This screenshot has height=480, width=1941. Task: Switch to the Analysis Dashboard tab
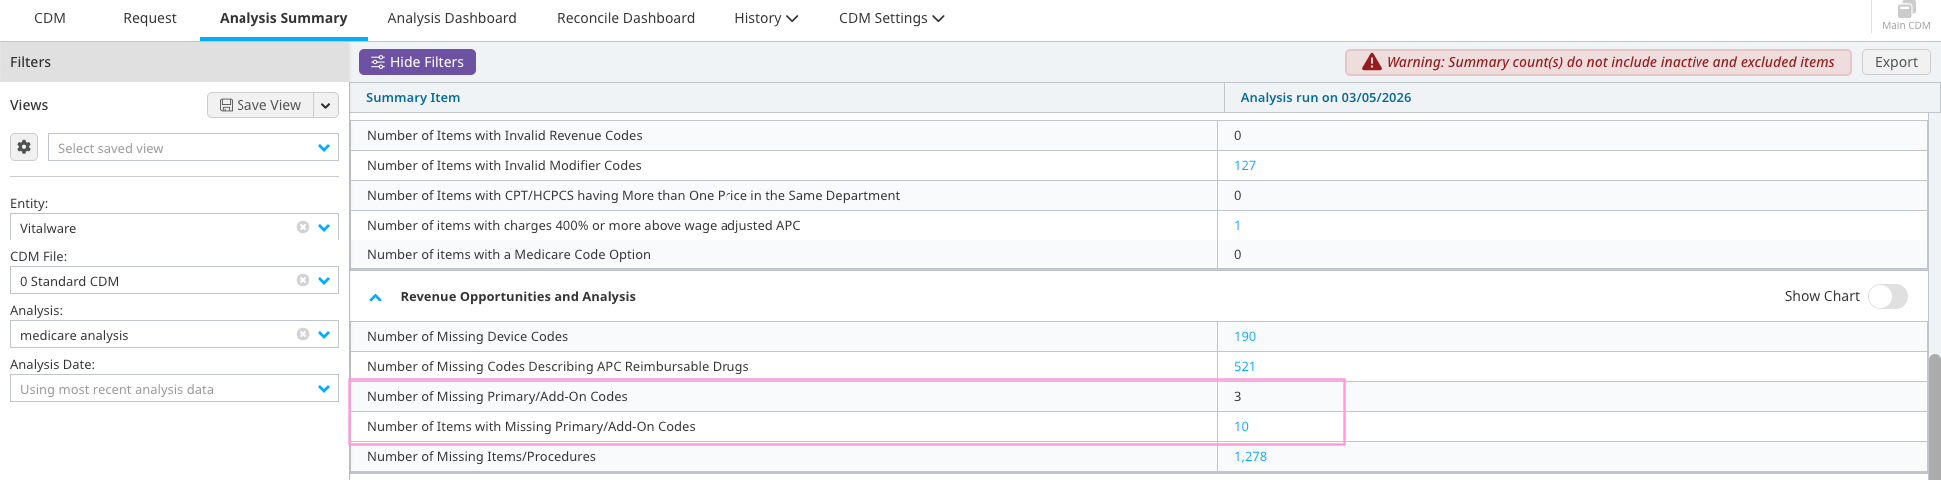pyautogui.click(x=452, y=18)
